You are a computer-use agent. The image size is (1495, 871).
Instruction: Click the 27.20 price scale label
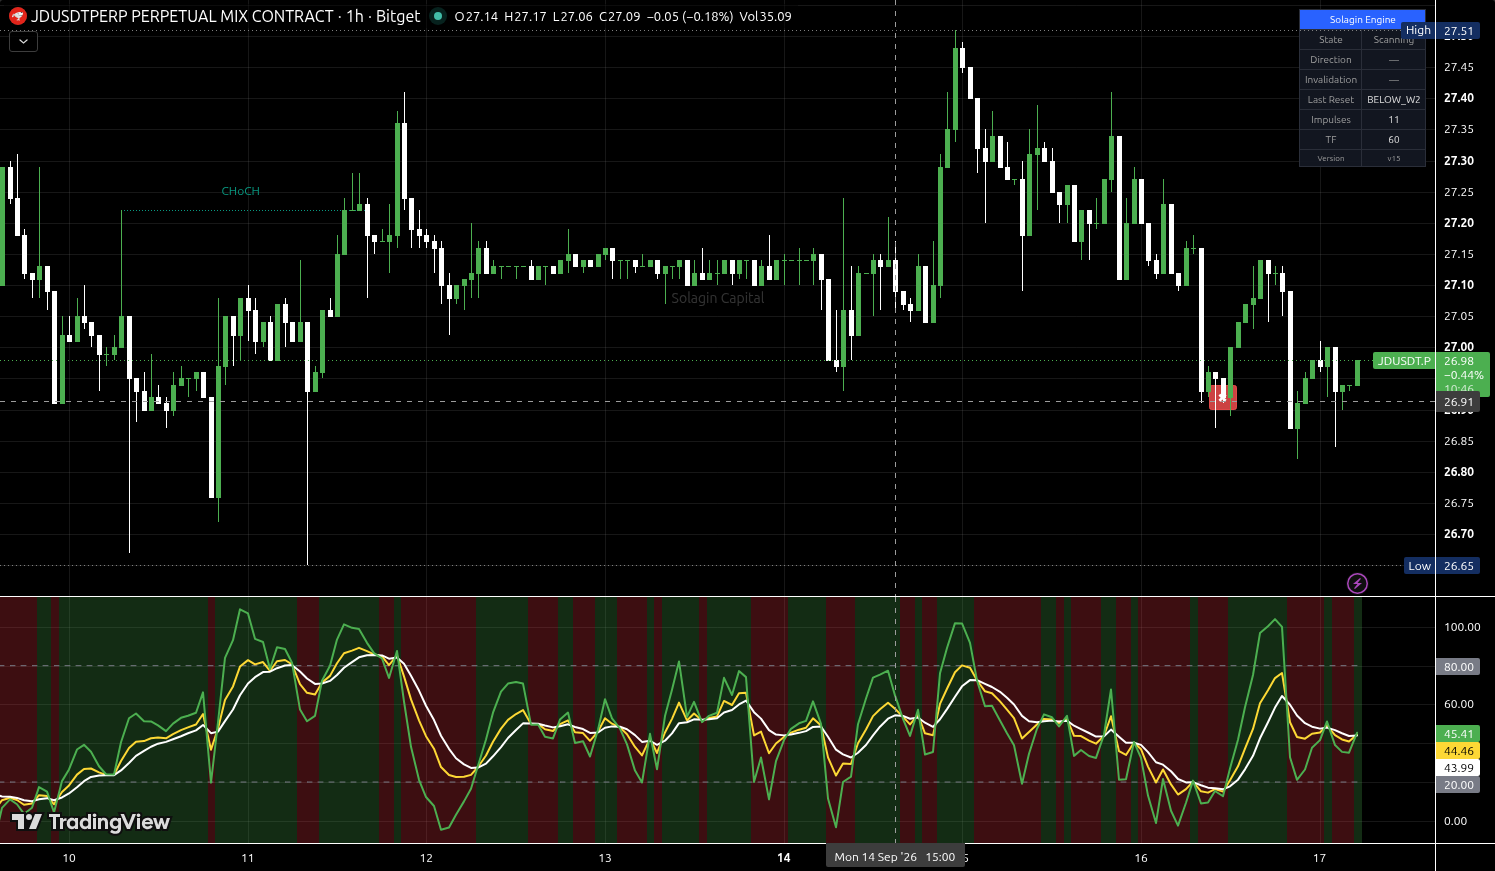(x=1459, y=223)
